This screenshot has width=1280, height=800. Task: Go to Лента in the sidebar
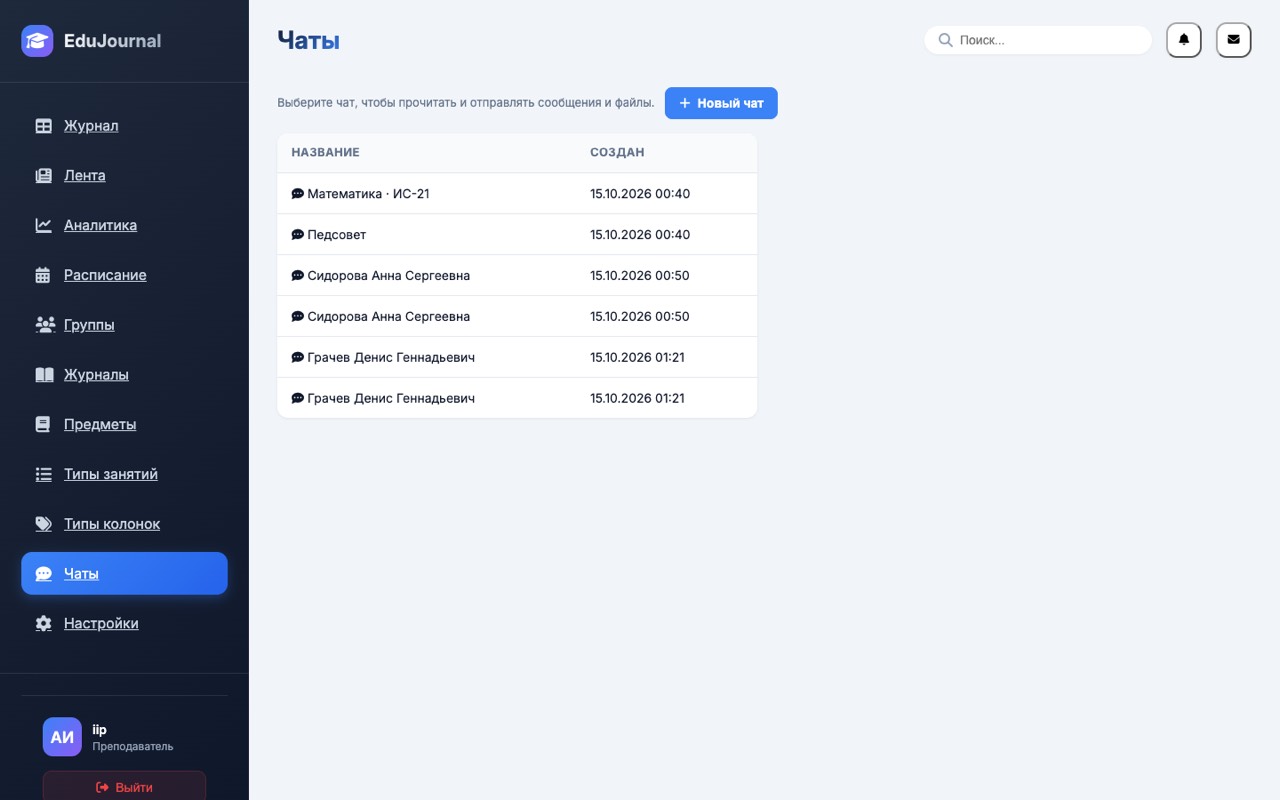click(x=124, y=176)
